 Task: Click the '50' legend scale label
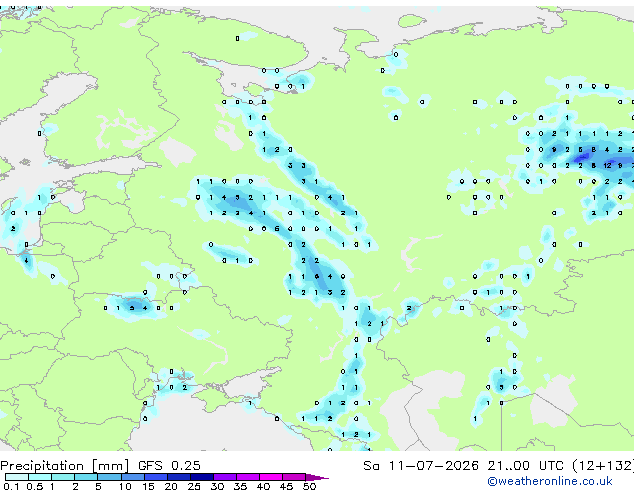click(309, 486)
